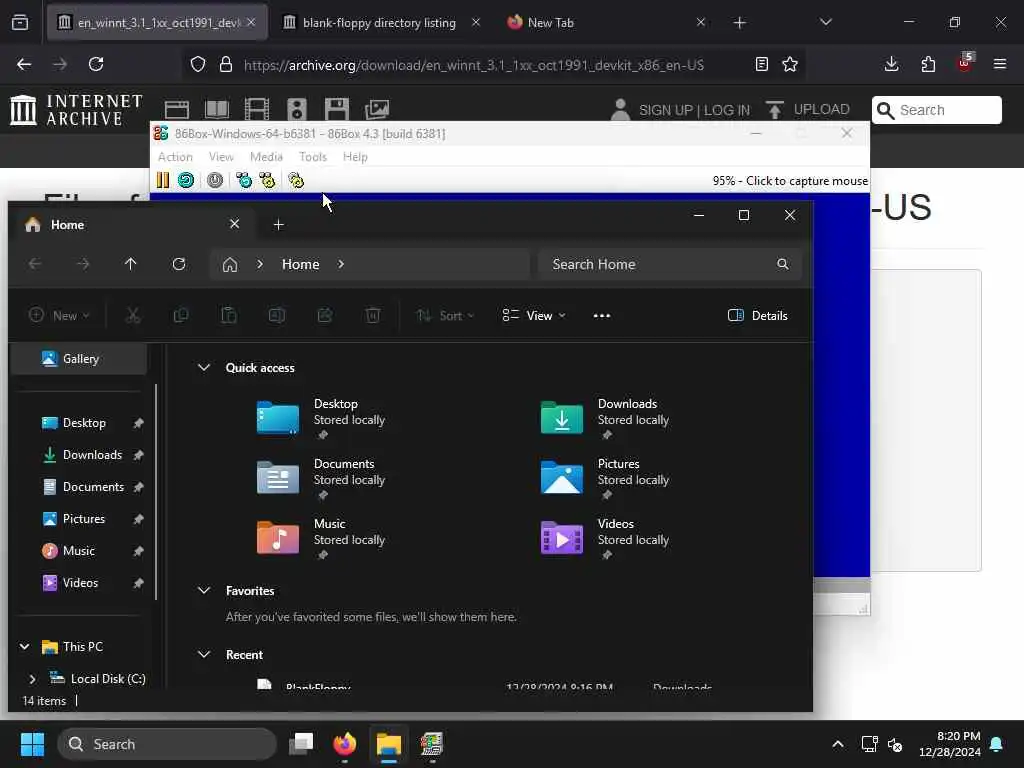
Task: Open Internet Archive software floppy icon
Action: (337, 110)
